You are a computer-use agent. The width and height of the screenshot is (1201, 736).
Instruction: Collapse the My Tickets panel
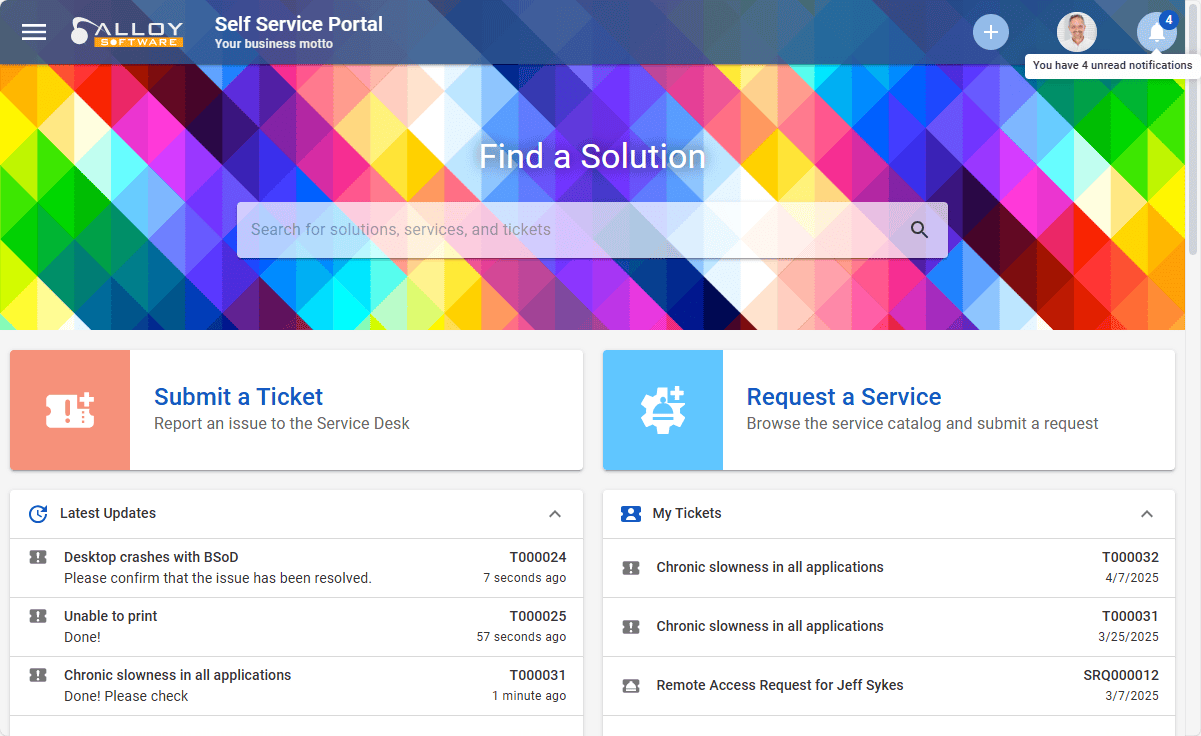pos(1147,514)
